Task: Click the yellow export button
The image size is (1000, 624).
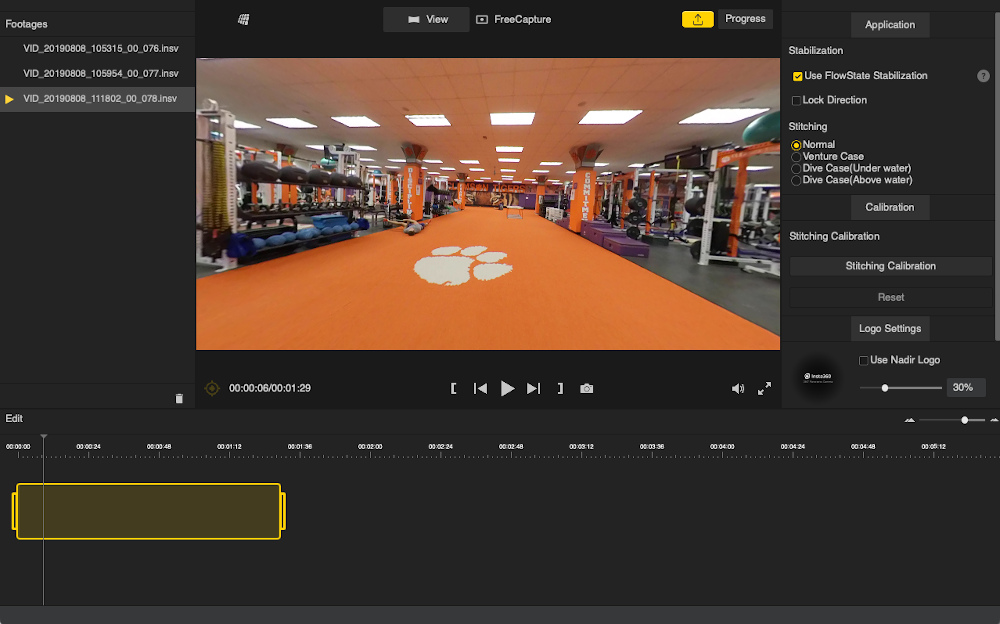Action: pyautogui.click(x=698, y=19)
